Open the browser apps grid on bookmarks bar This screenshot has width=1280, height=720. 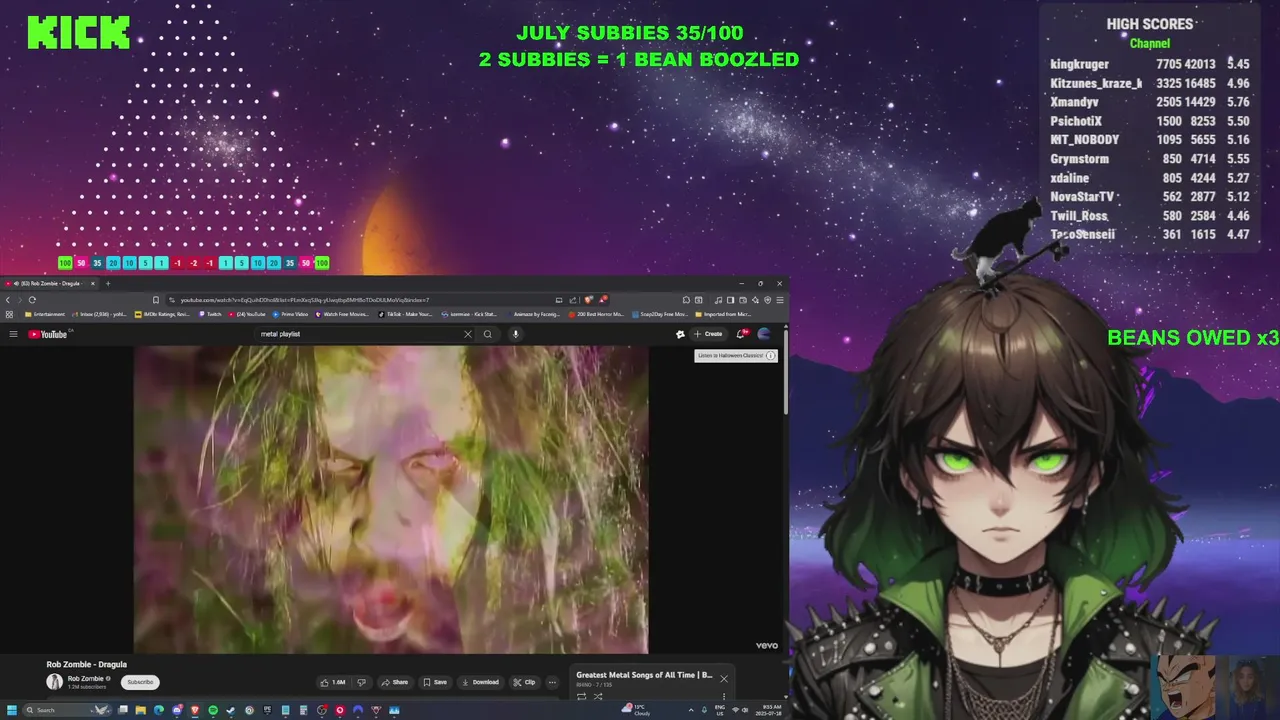point(10,314)
